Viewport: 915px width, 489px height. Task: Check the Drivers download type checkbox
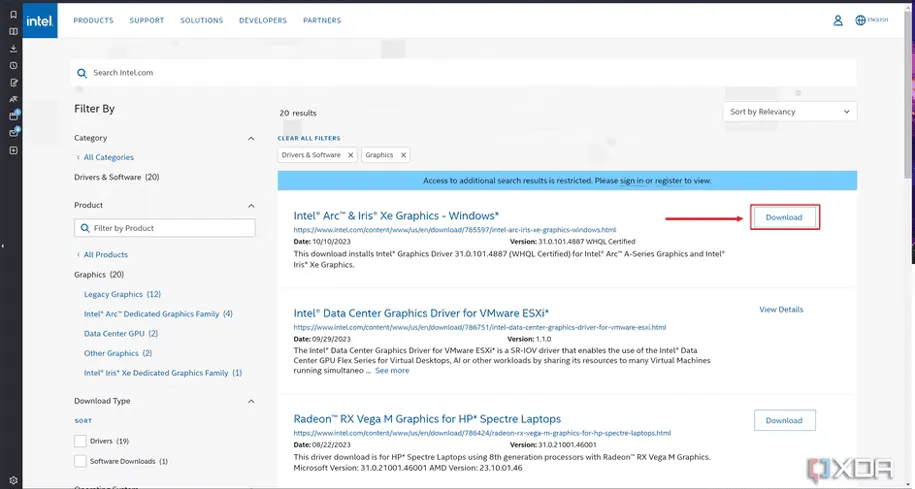coord(80,441)
